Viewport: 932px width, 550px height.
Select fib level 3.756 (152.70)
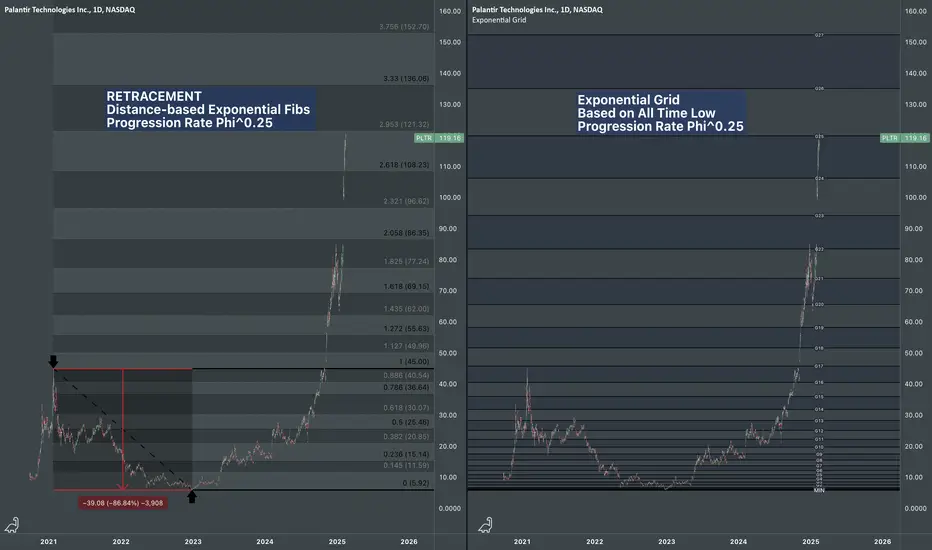[x=404, y=27]
